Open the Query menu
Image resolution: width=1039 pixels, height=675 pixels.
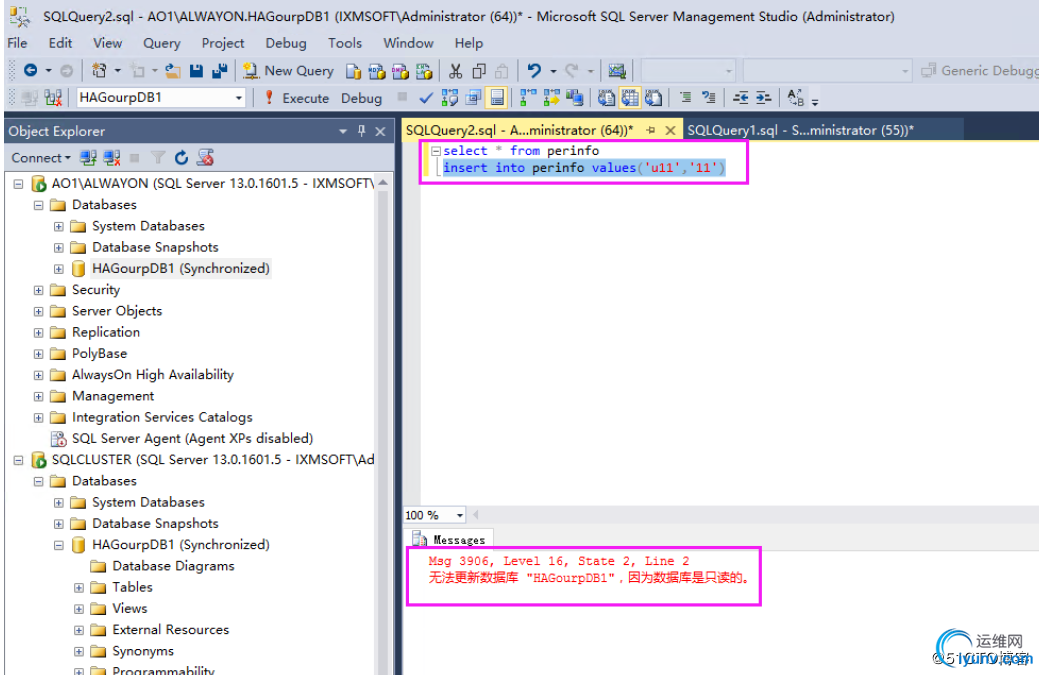click(162, 43)
